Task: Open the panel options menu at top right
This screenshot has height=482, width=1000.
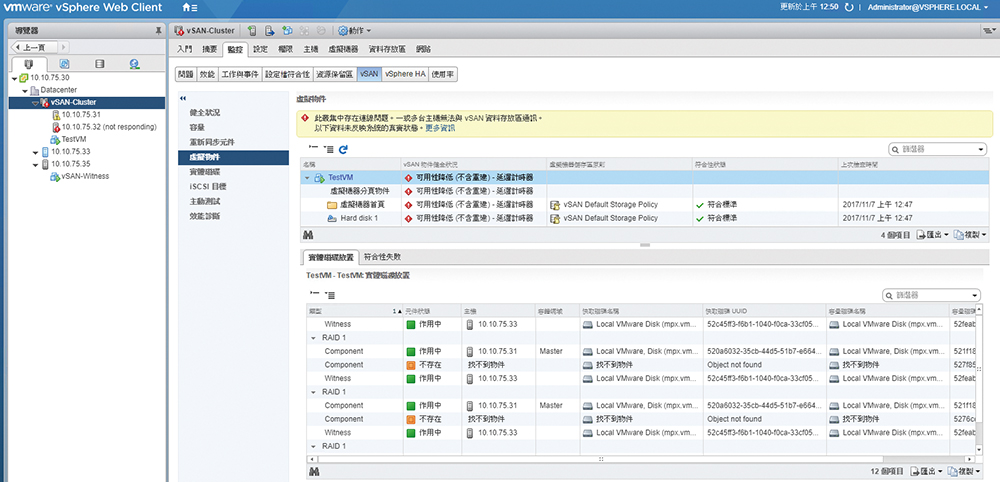Action: click(x=989, y=30)
